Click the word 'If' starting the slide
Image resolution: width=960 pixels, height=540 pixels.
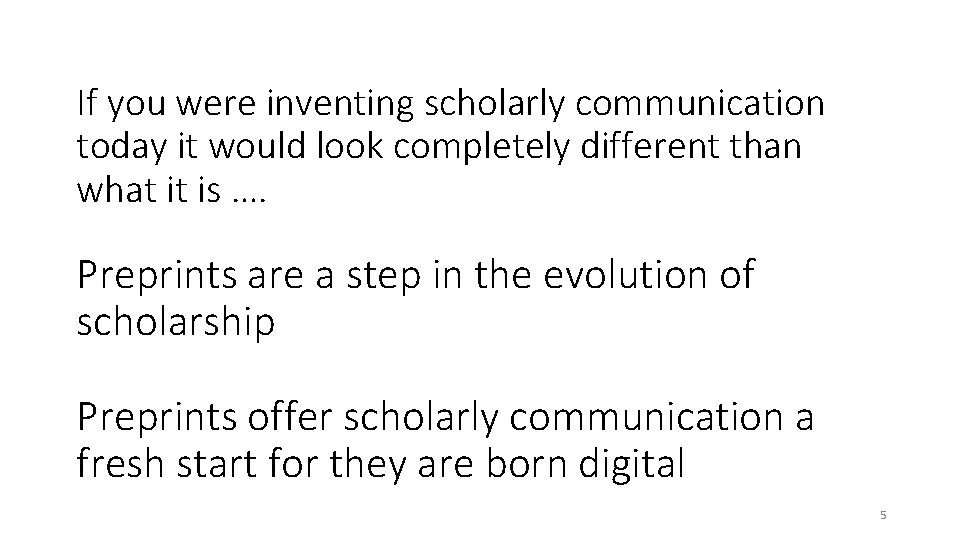point(87,102)
